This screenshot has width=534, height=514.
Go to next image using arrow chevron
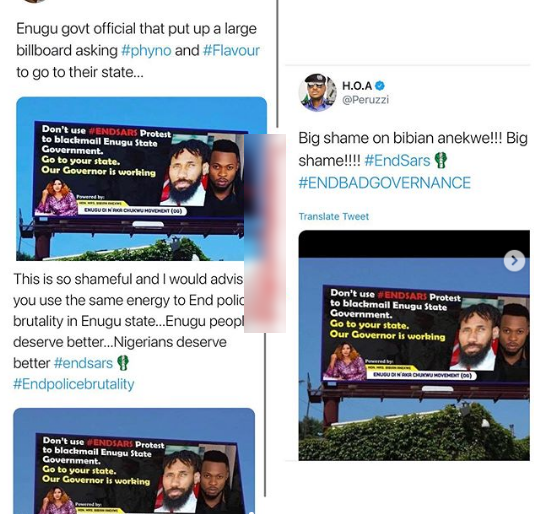point(514,261)
